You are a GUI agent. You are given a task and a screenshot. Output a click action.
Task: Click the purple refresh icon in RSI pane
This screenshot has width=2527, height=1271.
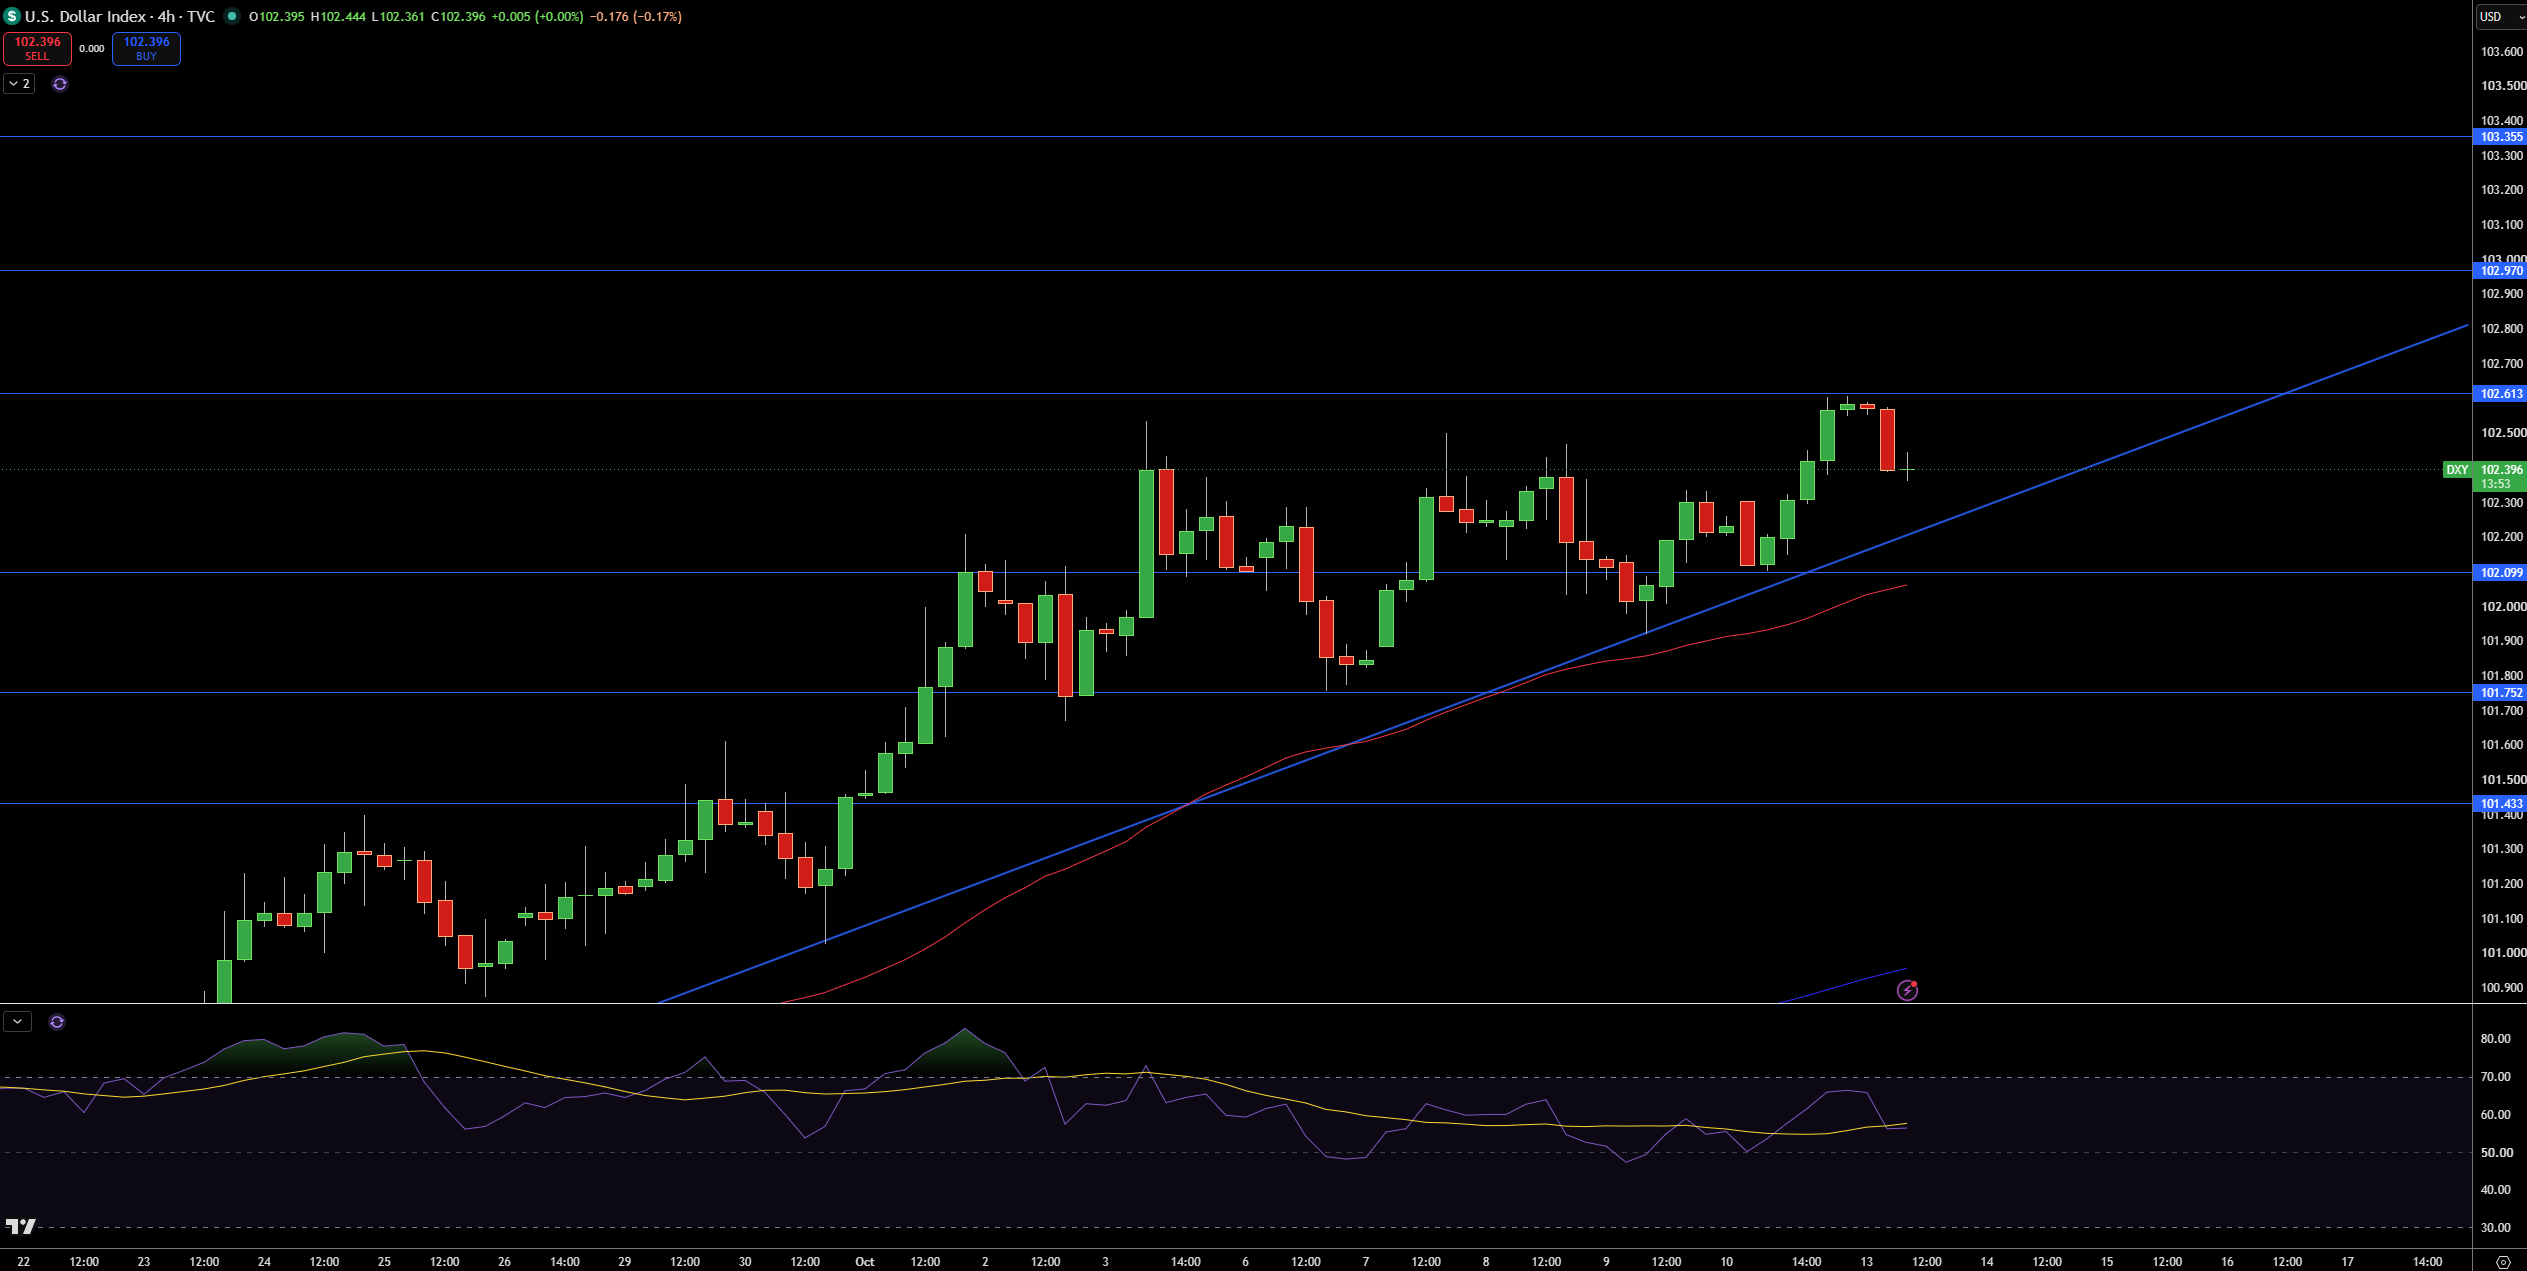click(x=57, y=1022)
